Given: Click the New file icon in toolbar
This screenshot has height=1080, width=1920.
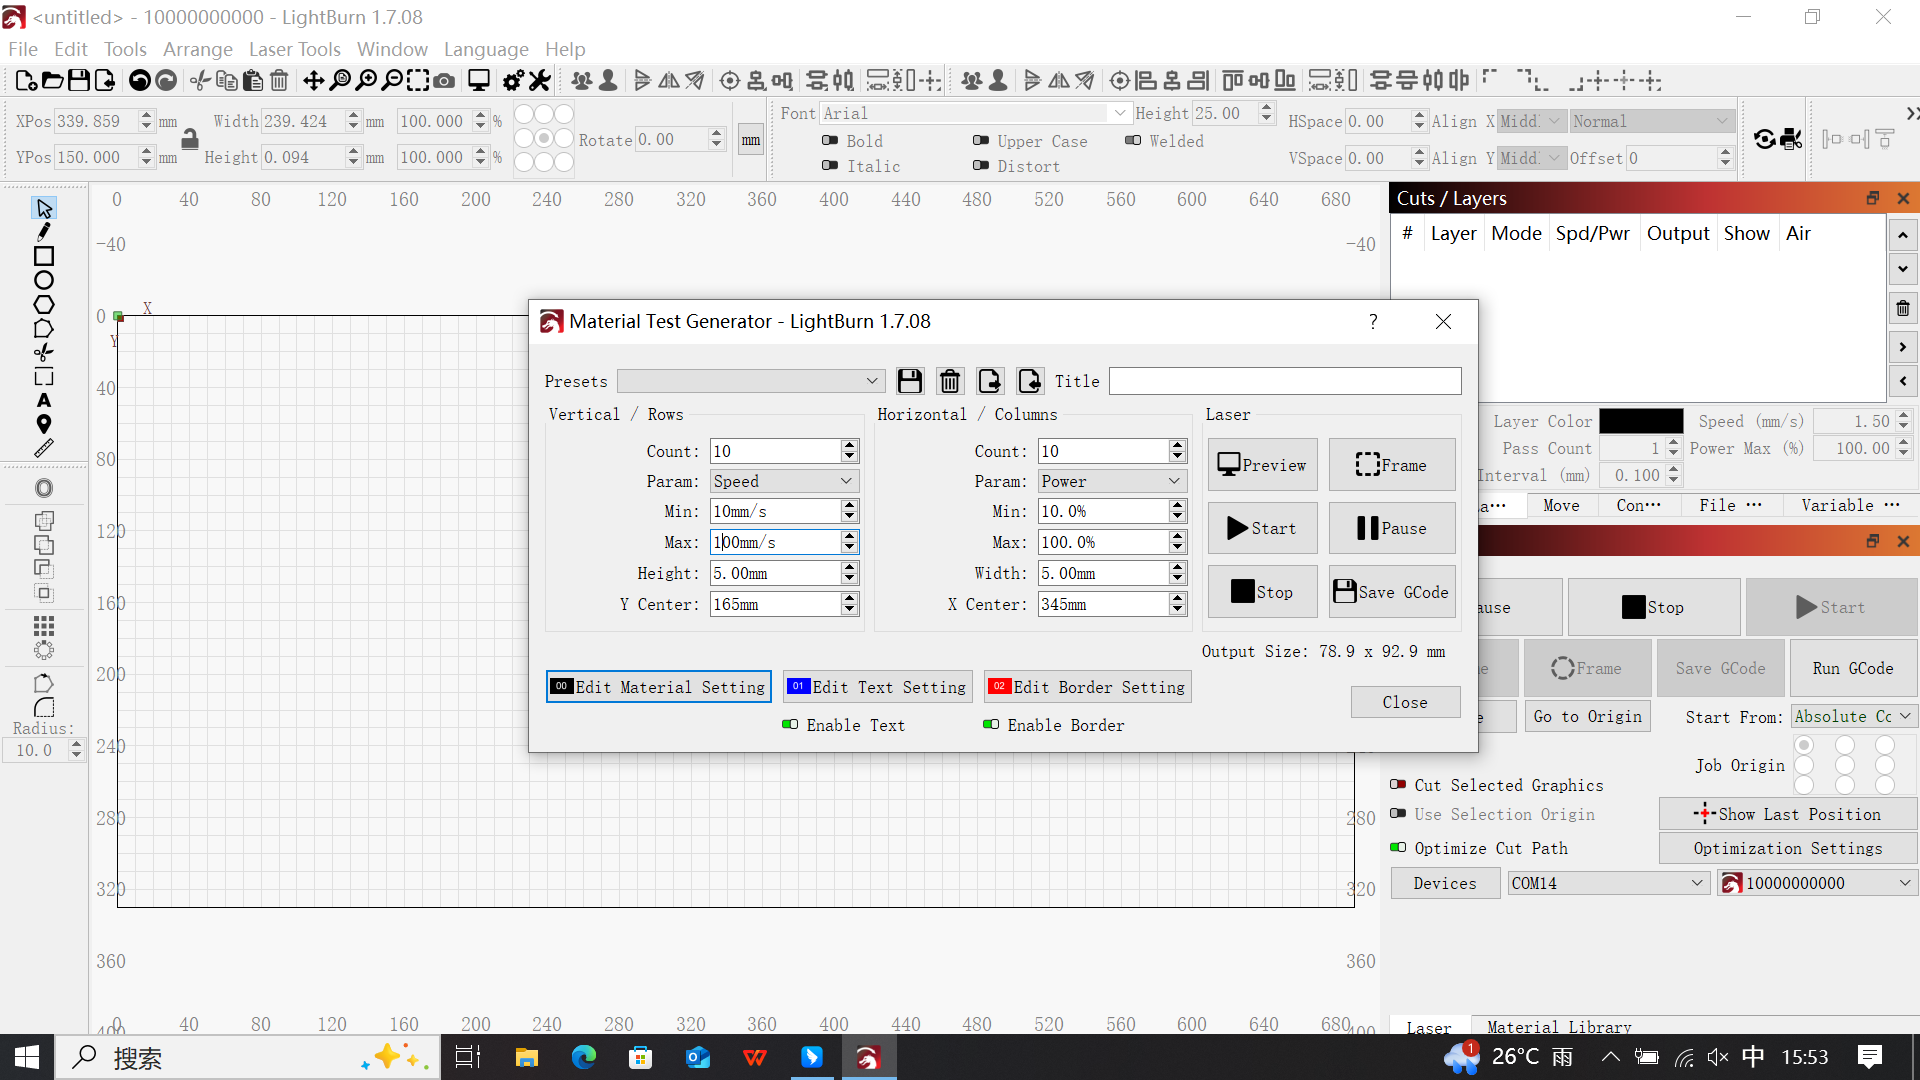Looking at the screenshot, I should [x=26, y=81].
